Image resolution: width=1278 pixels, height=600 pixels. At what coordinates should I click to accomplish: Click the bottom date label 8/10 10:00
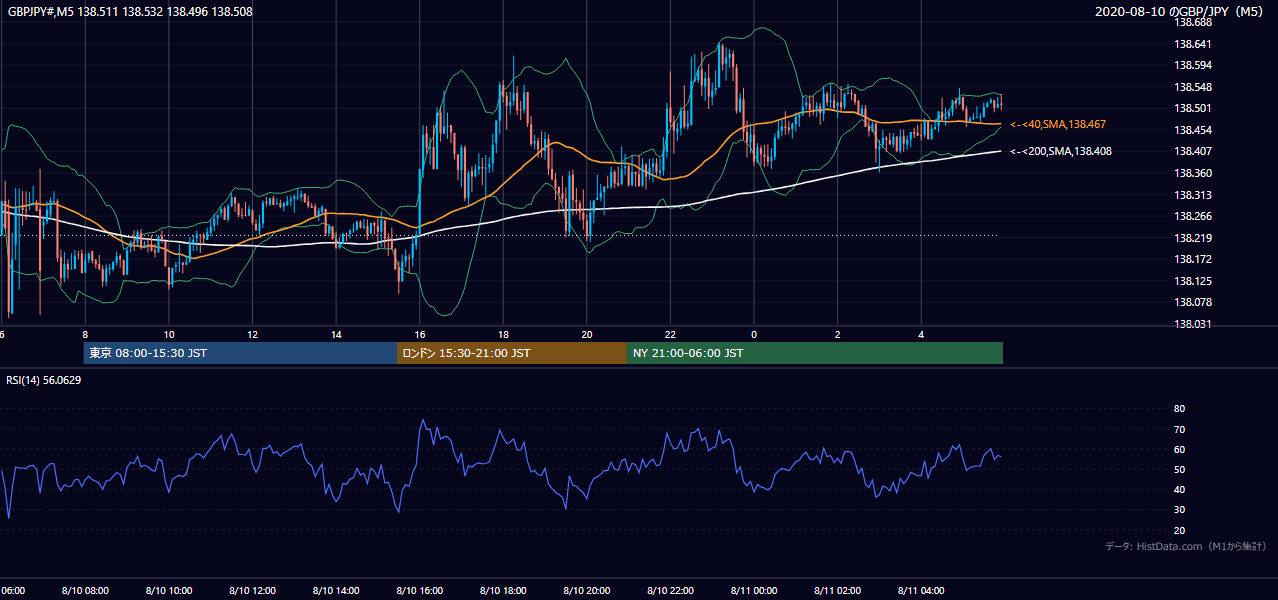click(x=169, y=591)
